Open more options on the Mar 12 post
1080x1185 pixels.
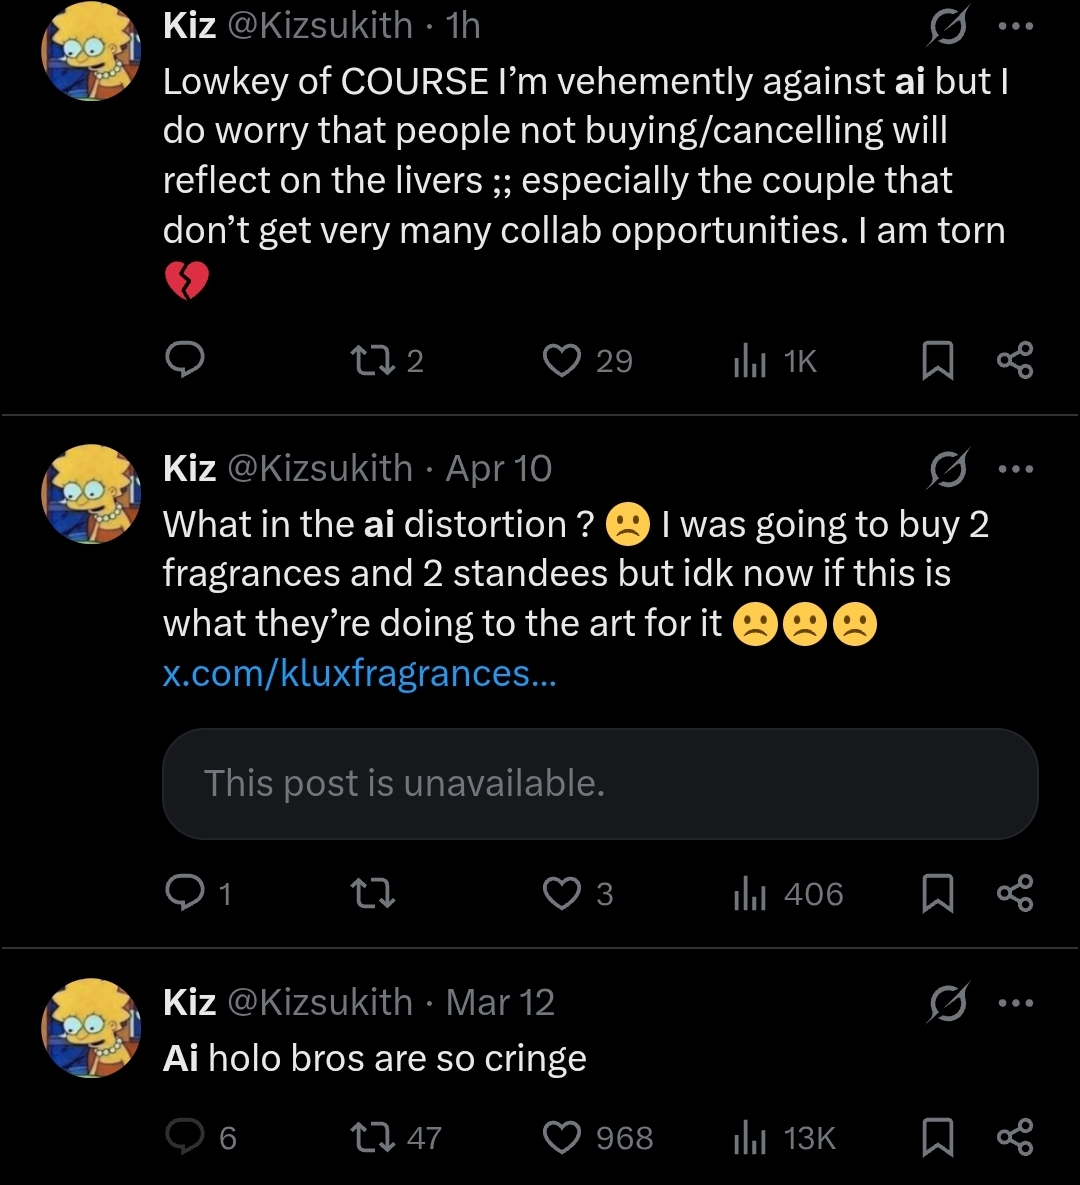coord(1015,1002)
